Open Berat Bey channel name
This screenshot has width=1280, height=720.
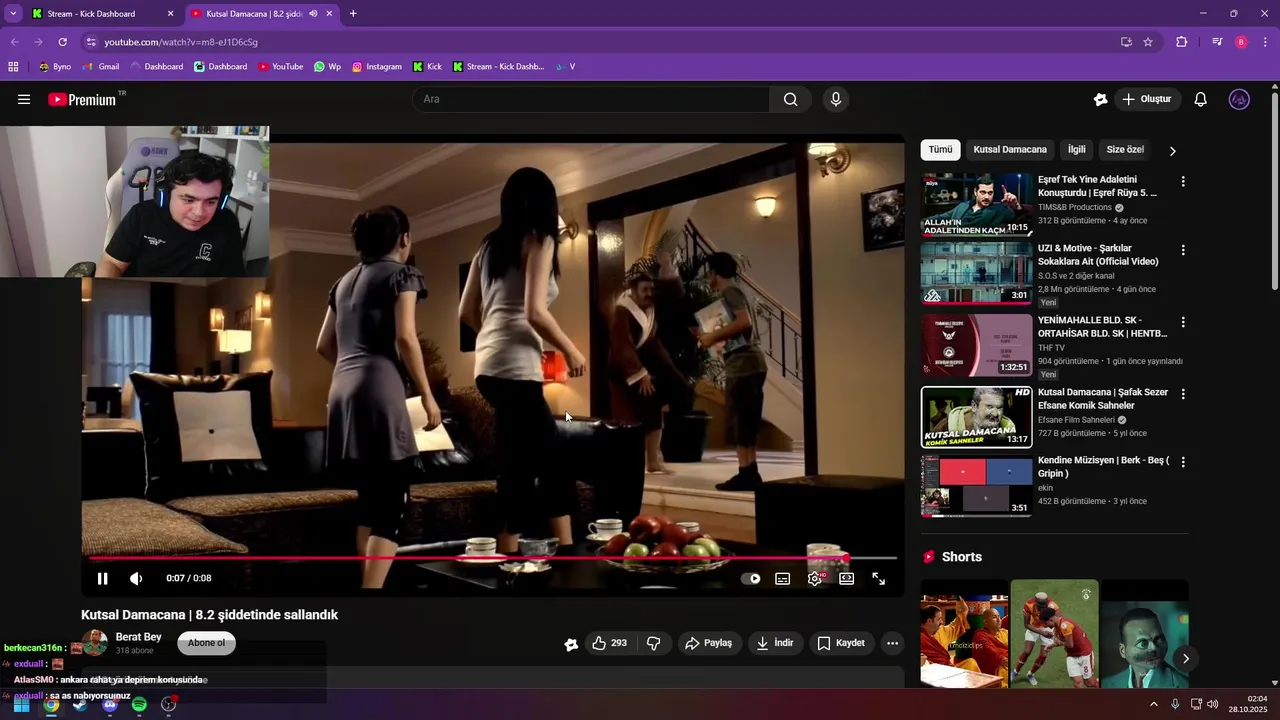click(138, 637)
